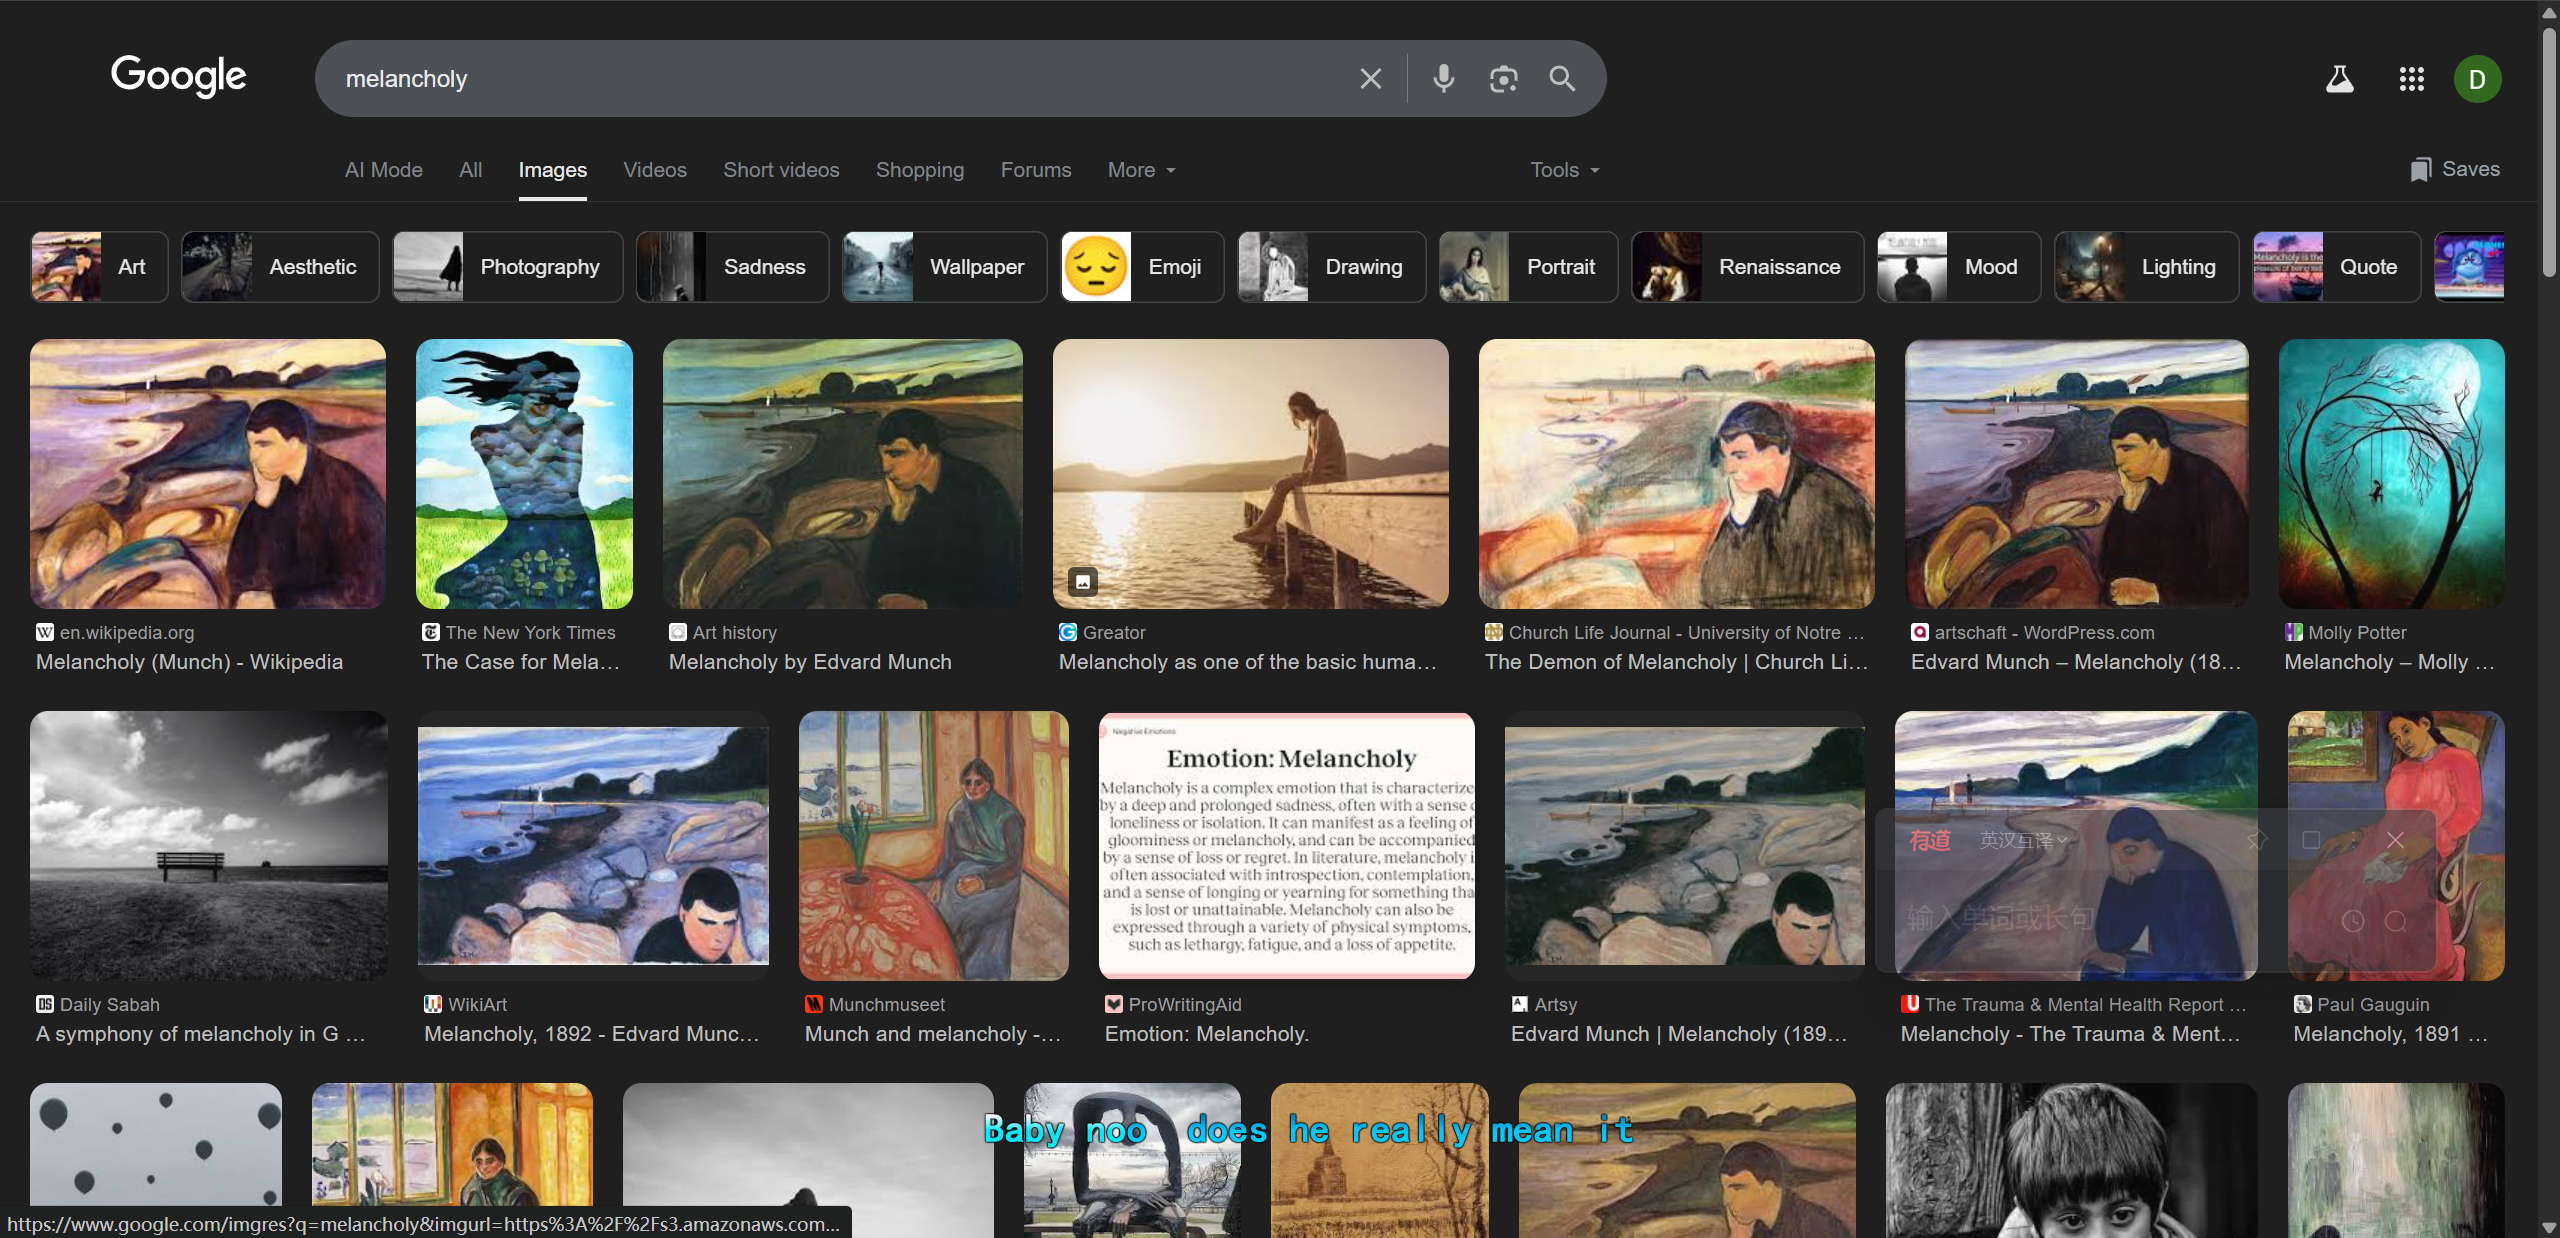
Task: Select the Quote filter chip
Action: 2336,267
